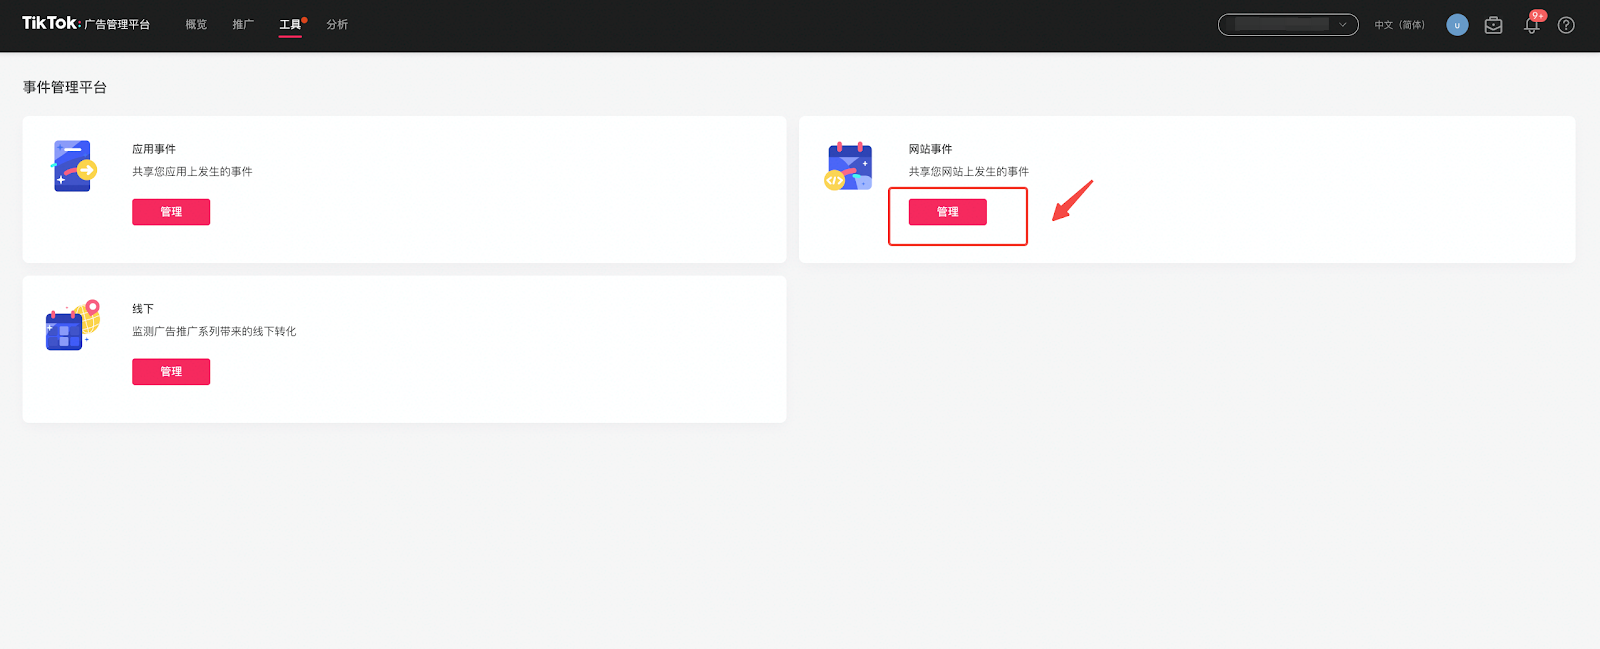1600x649 pixels.
Task: Open the 概览 overview tab
Action: pyautogui.click(x=196, y=24)
